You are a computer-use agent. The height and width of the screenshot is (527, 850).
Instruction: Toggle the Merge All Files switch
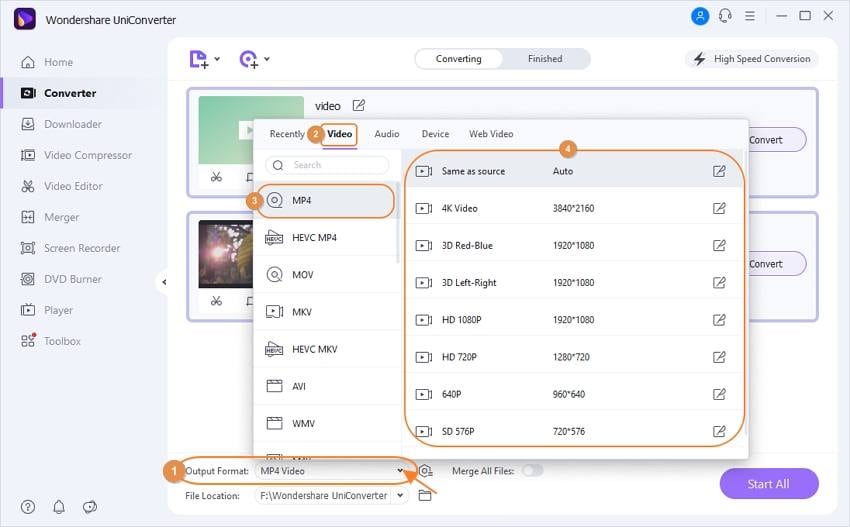pyautogui.click(x=532, y=471)
